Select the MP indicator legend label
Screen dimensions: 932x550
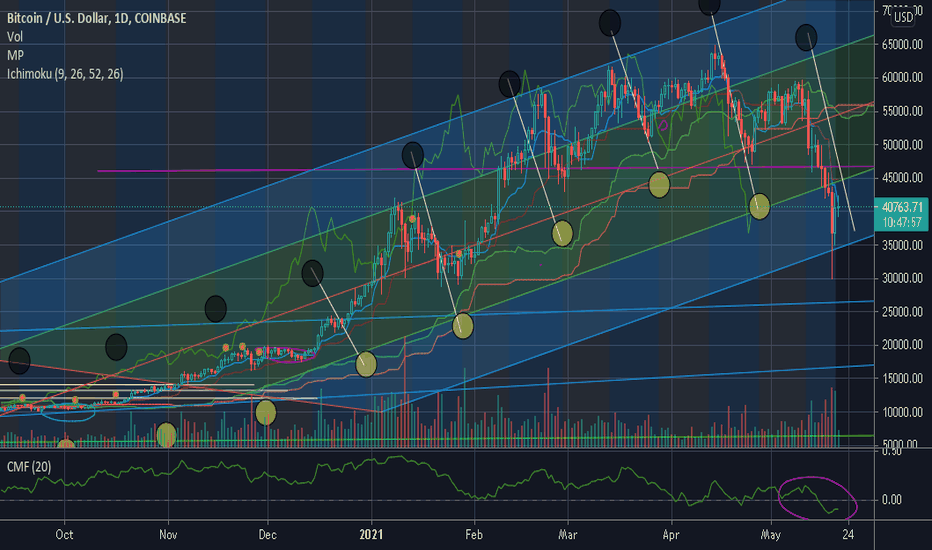[15, 55]
